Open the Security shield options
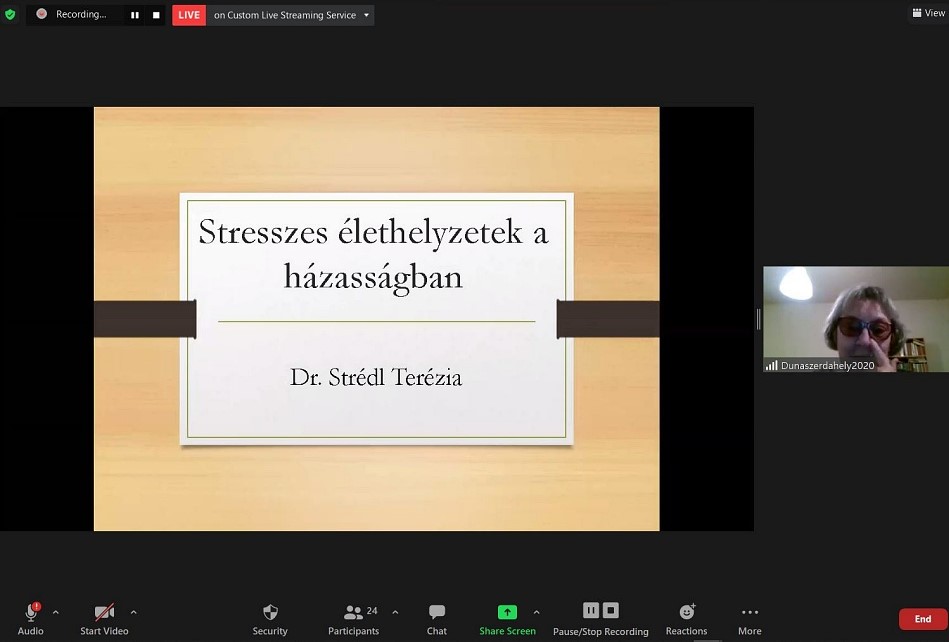Viewport: 949px width, 642px height. [x=270, y=612]
